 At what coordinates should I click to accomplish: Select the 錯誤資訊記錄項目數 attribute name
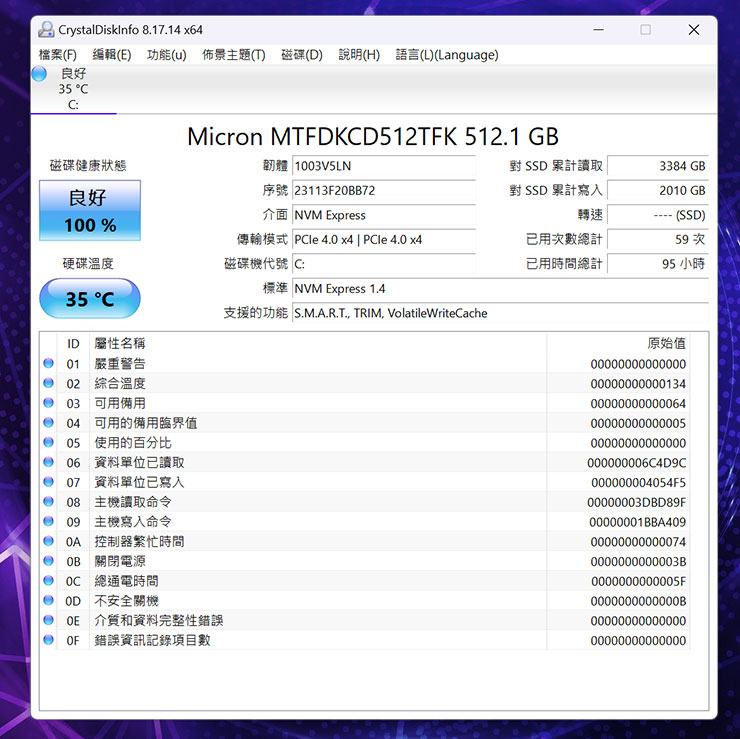coord(152,641)
